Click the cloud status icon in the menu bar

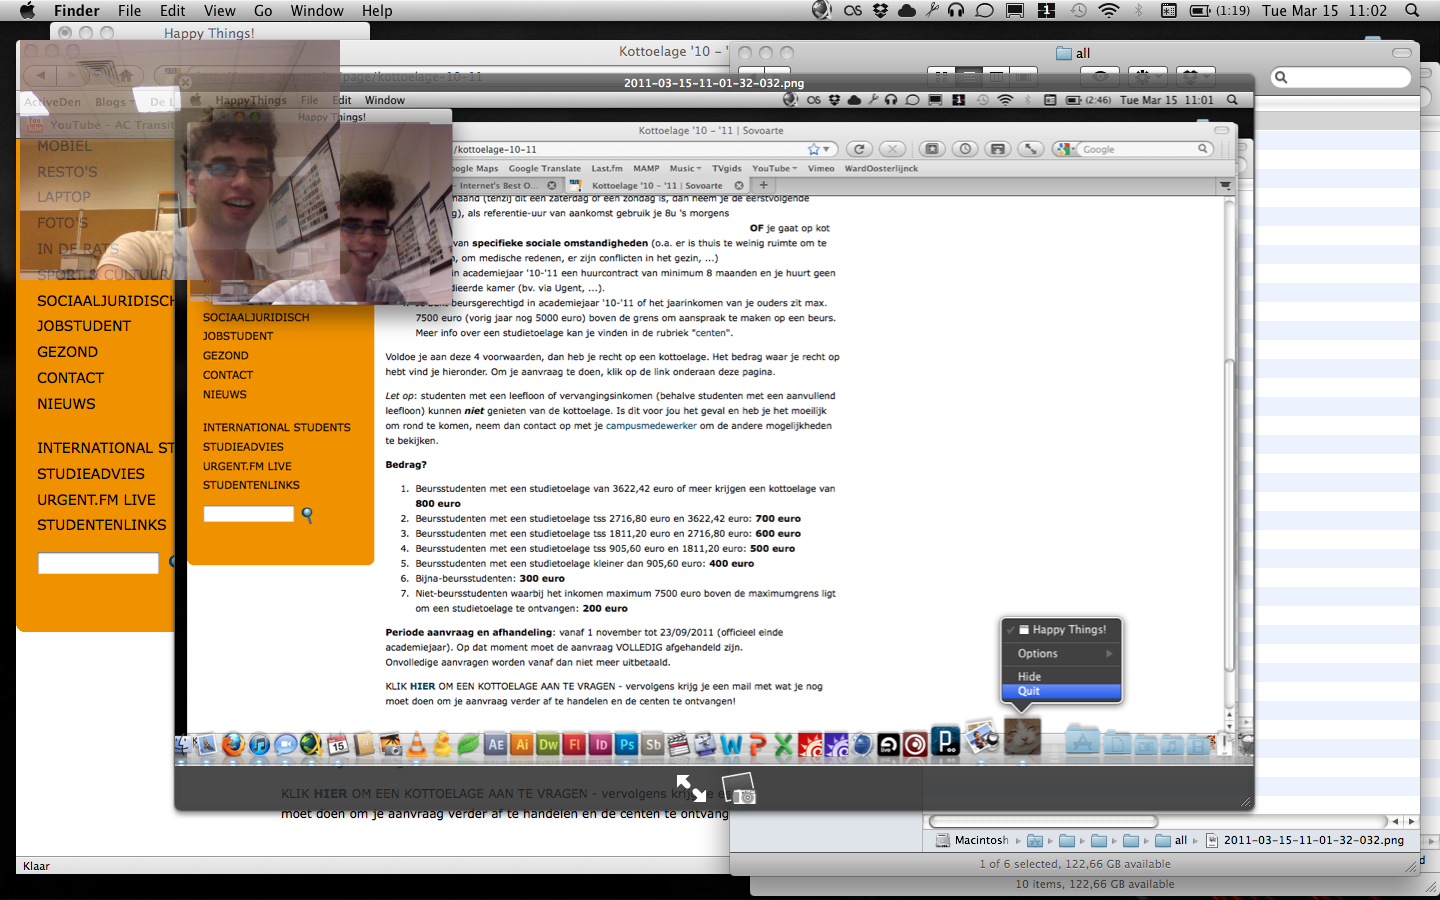point(907,11)
